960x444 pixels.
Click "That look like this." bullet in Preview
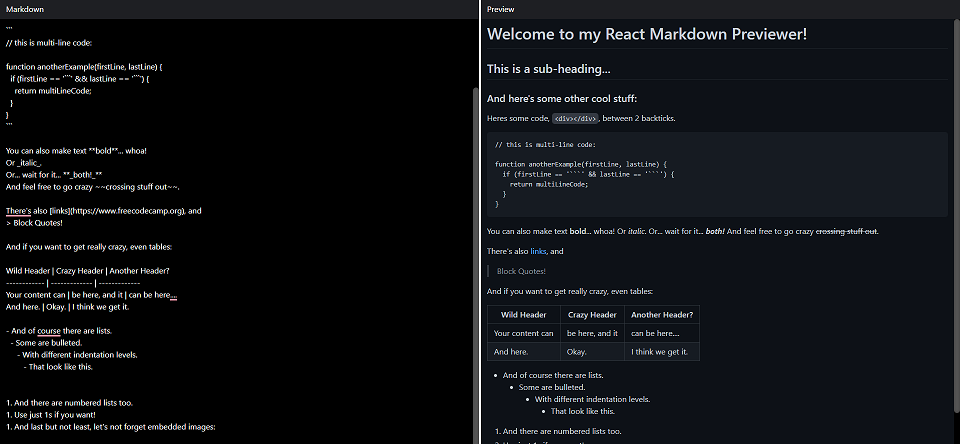583,412
